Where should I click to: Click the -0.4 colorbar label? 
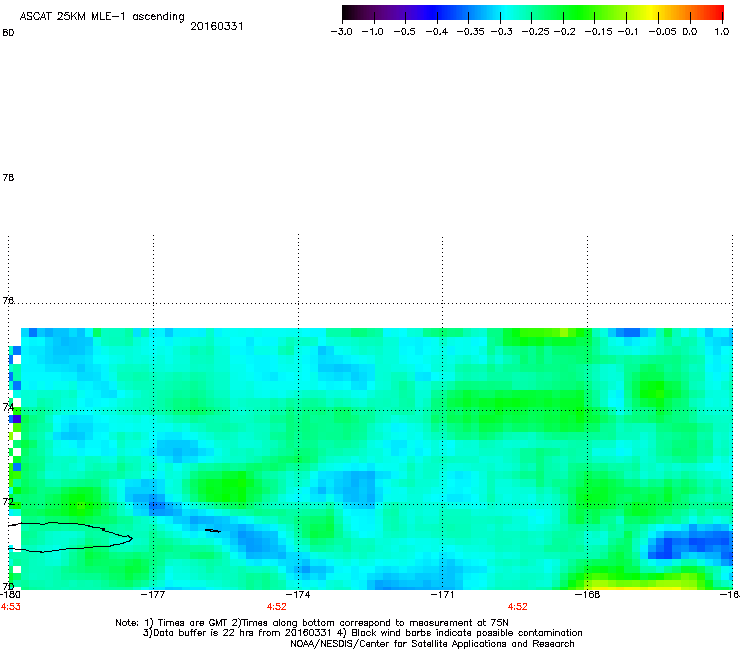coord(437,32)
